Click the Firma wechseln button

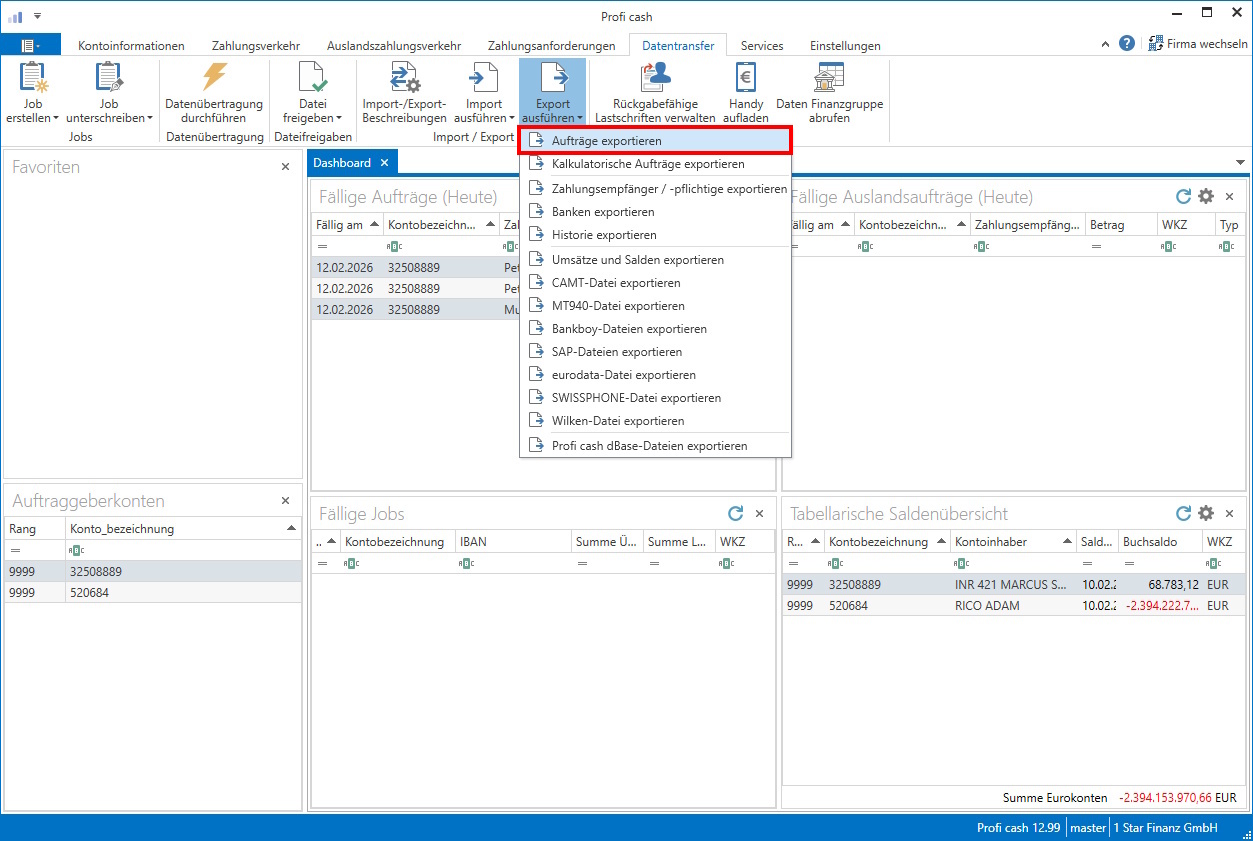click(1197, 43)
